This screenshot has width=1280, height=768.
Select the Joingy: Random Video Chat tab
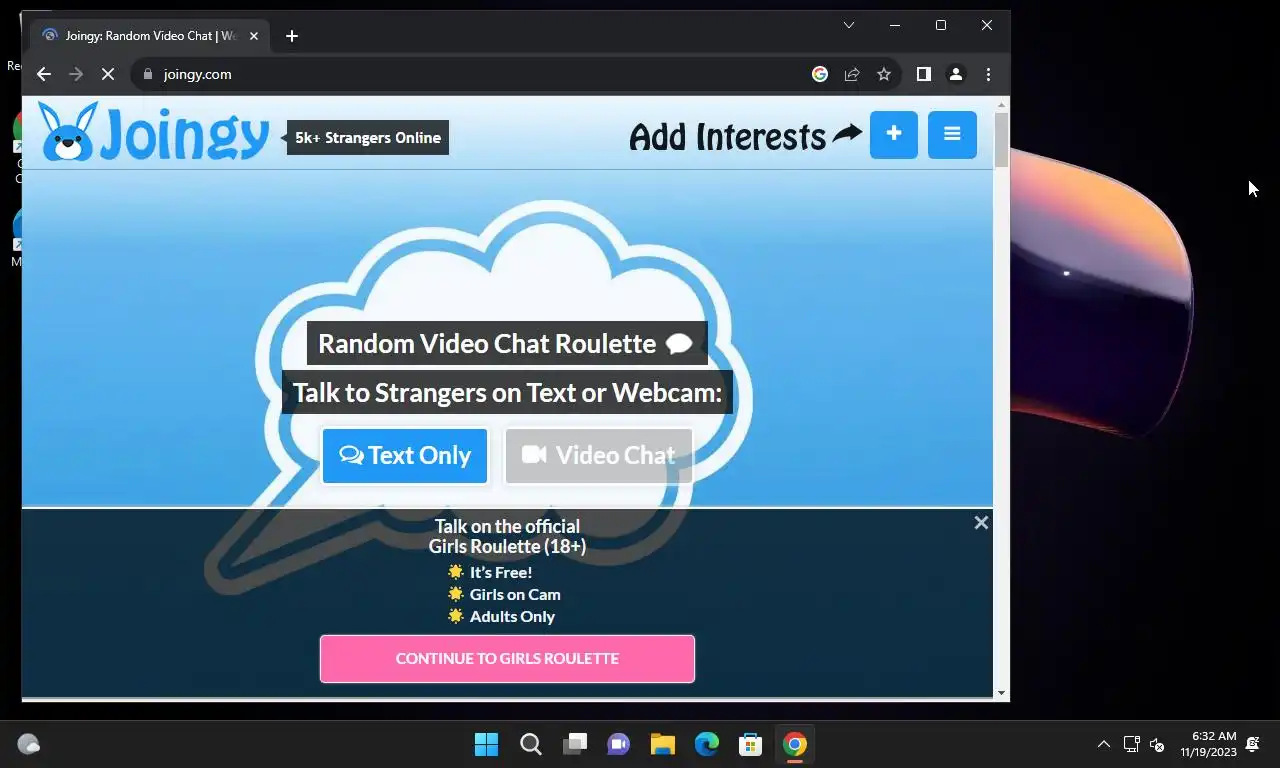click(x=150, y=36)
